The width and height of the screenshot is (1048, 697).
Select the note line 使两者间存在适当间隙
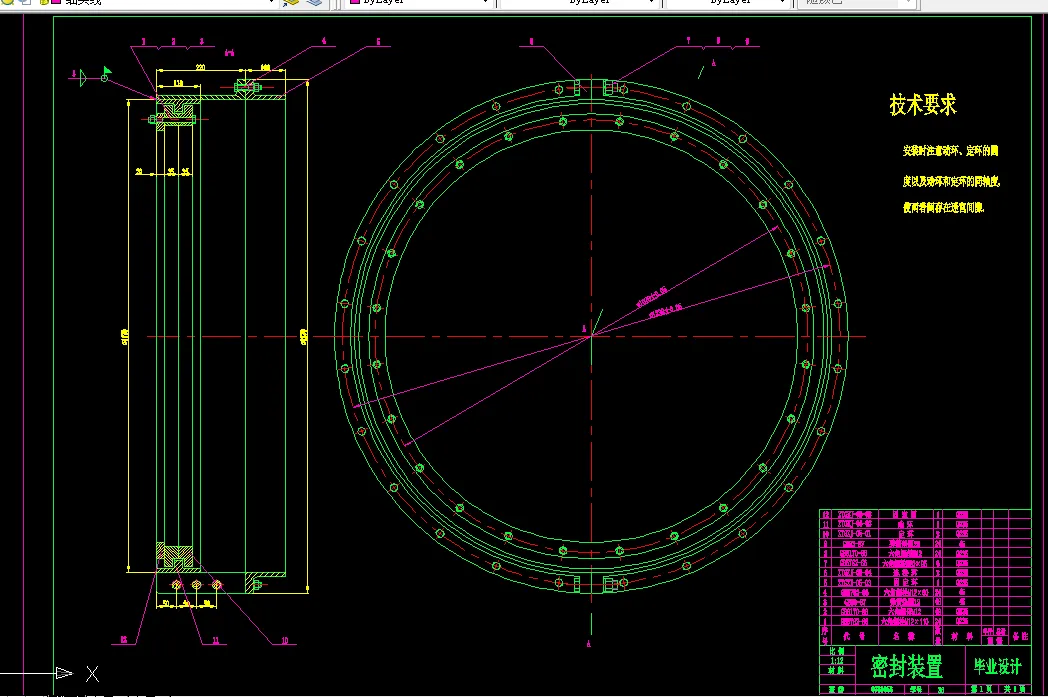tap(943, 208)
